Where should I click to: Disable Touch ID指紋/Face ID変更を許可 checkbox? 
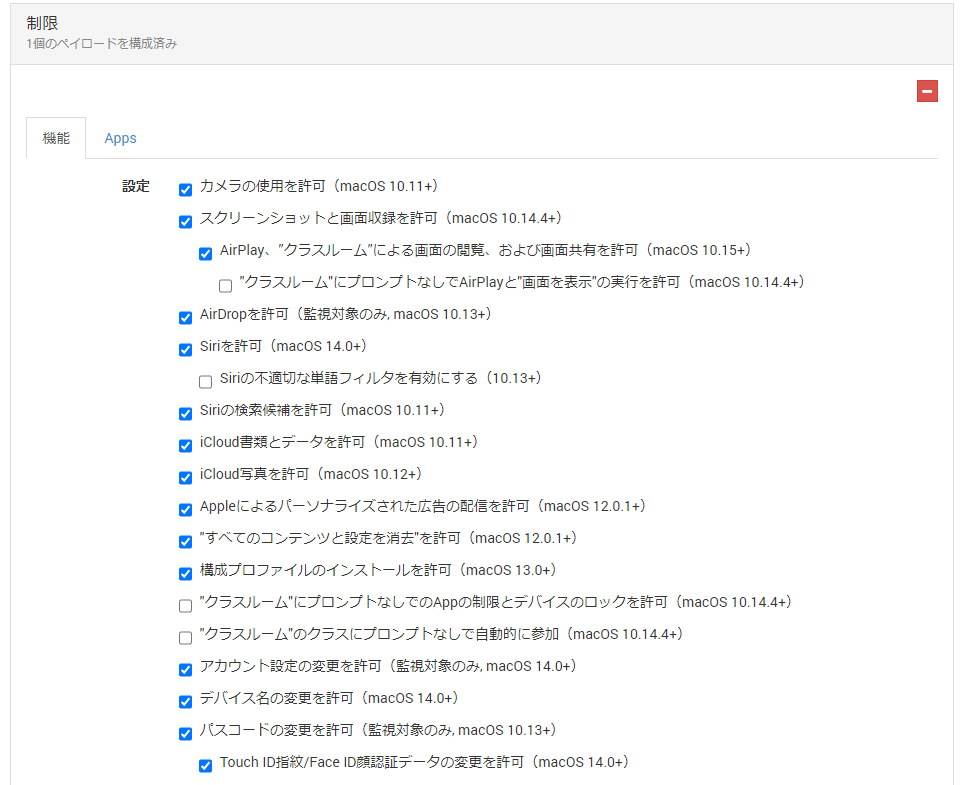click(x=205, y=766)
